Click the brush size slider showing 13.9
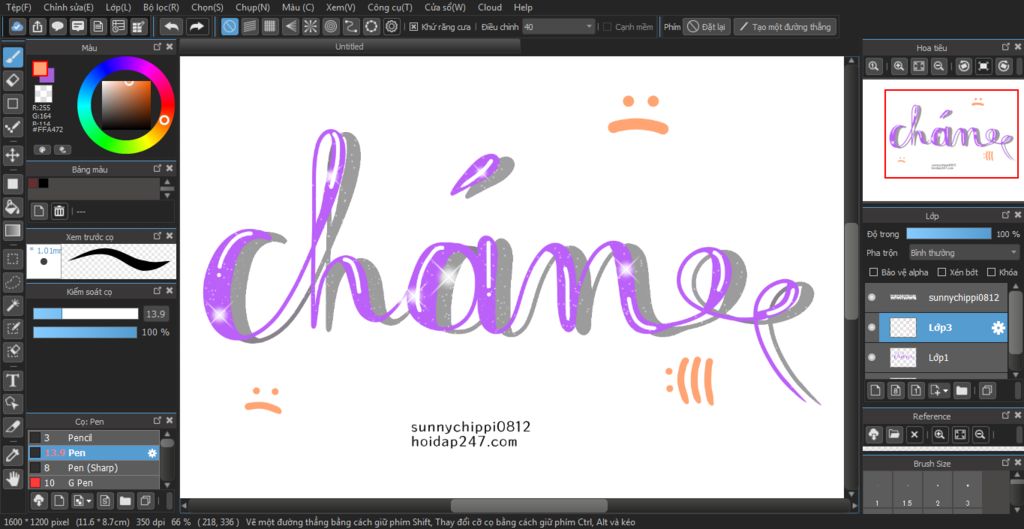This screenshot has height=529, width=1024. click(86, 314)
